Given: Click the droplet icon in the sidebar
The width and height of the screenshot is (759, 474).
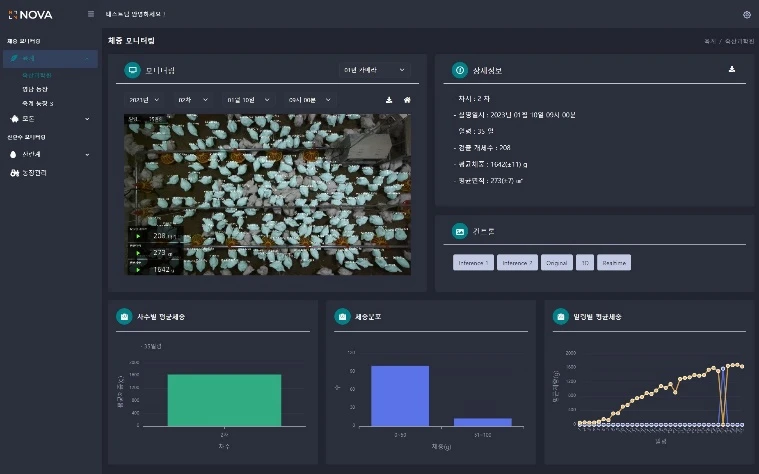Looking at the screenshot, I should click(13, 154).
